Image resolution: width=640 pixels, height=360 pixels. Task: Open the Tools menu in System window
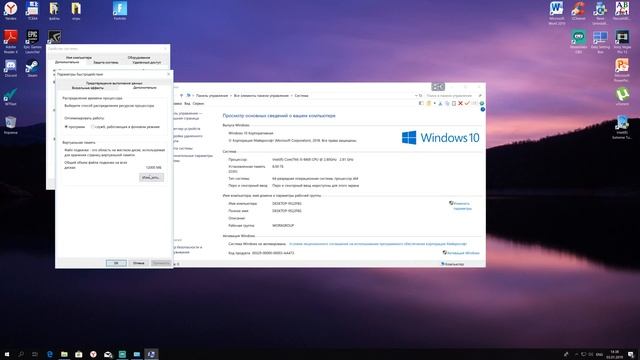(198, 104)
